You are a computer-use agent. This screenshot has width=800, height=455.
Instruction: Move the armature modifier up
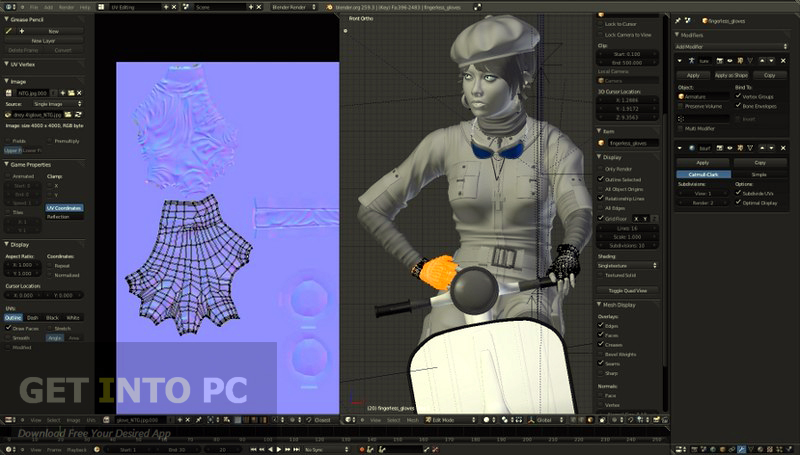[x=762, y=61]
